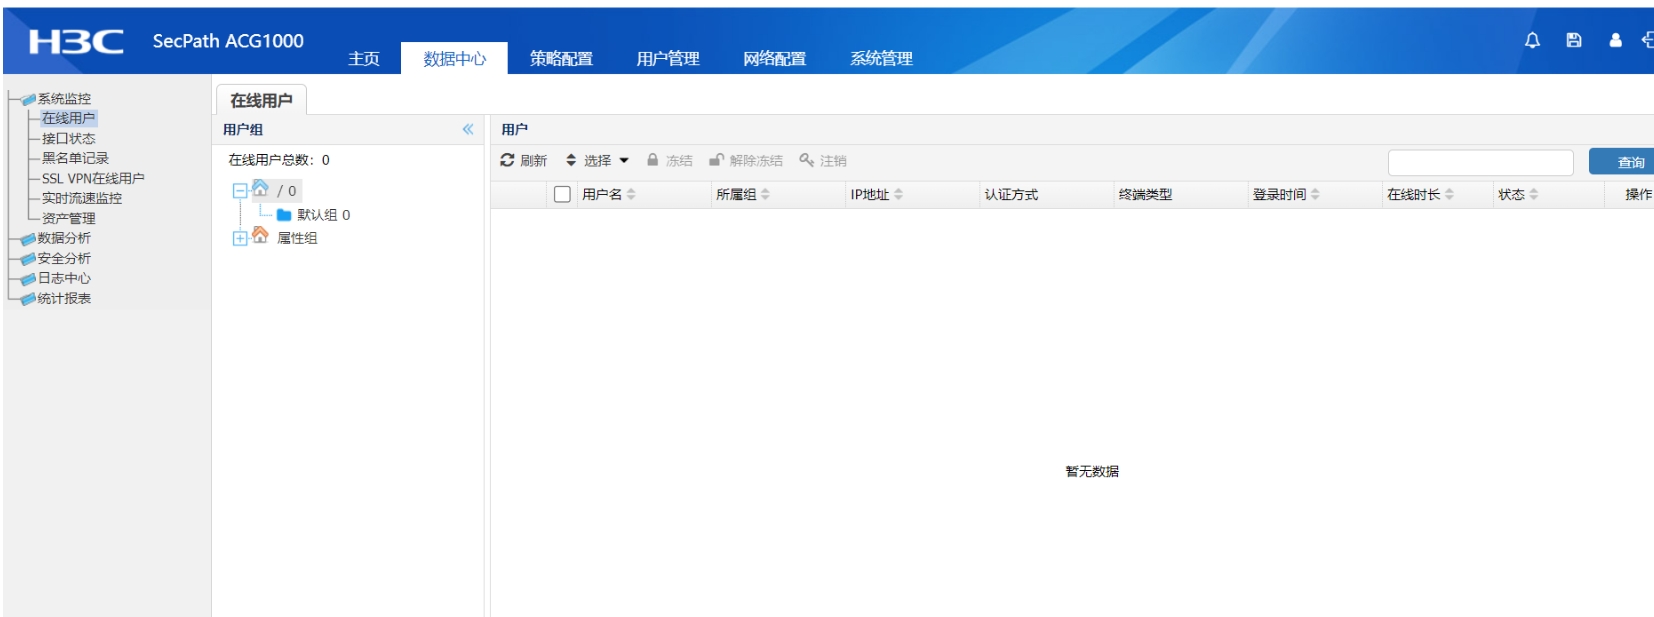Viewport: 1654px width, 617px height.
Task: Toggle the select-all checkbox in table header
Action: coord(562,194)
